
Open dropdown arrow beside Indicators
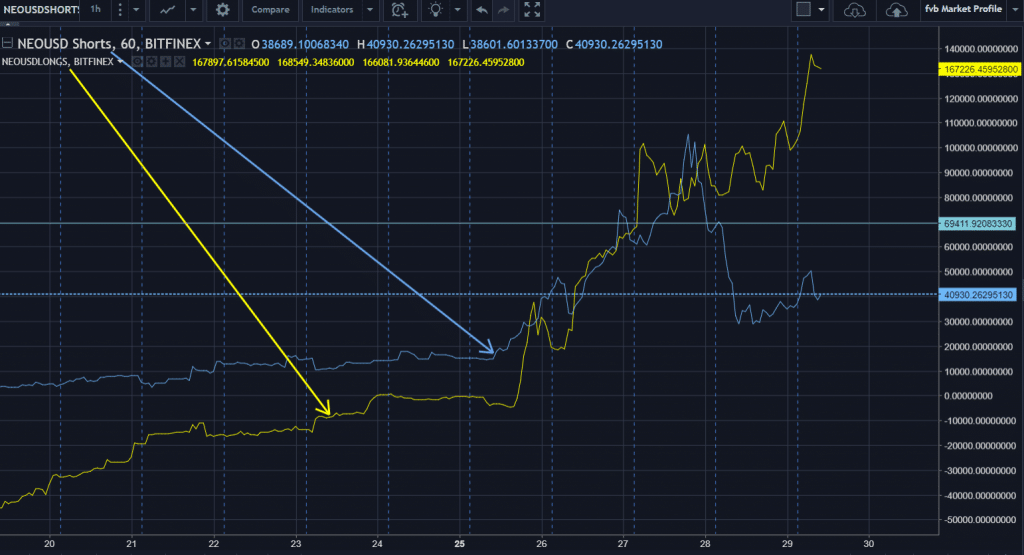371,10
